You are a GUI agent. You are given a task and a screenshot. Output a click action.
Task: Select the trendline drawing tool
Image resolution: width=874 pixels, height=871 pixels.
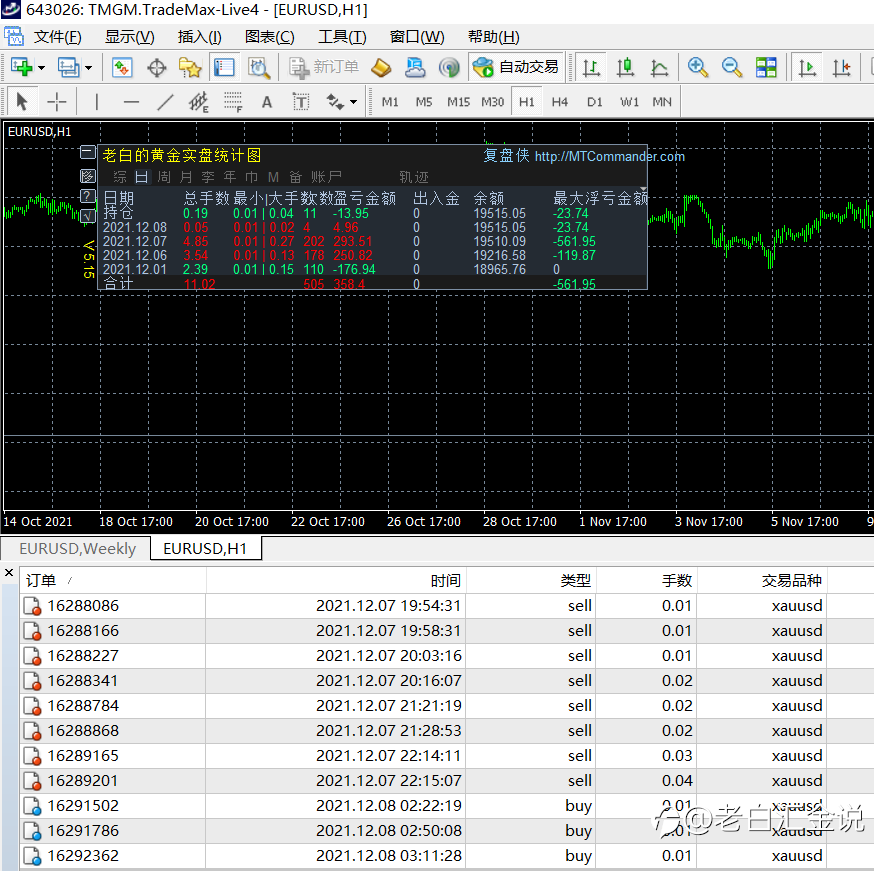165,102
